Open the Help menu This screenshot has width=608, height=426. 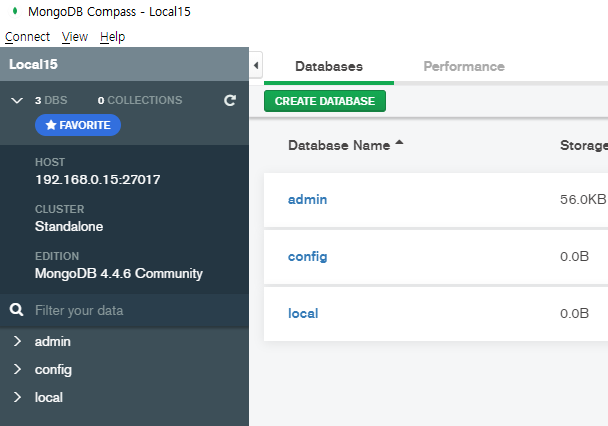tap(112, 37)
